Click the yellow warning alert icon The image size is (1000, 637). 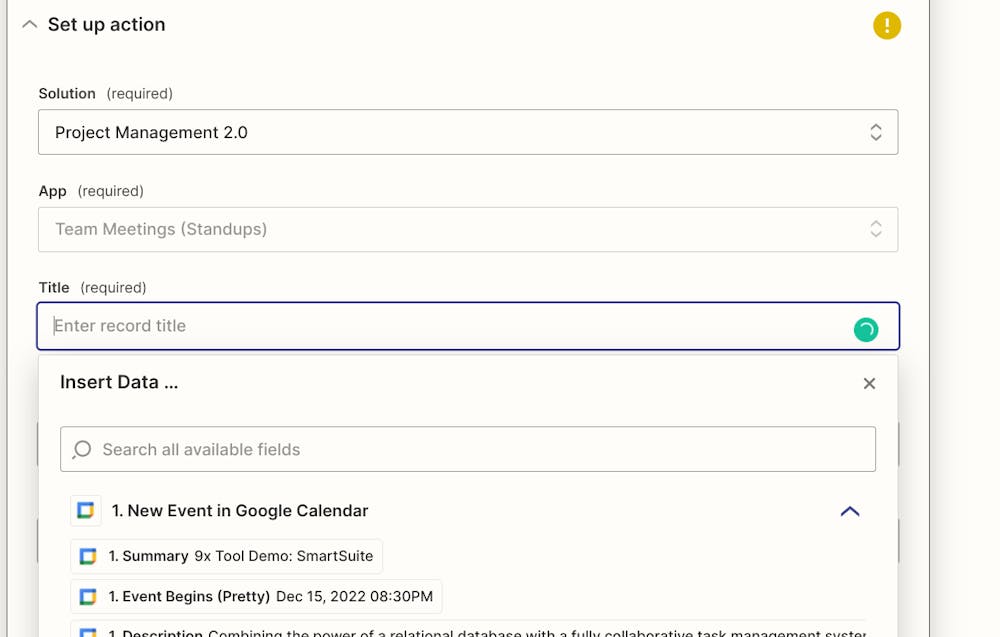pos(886,25)
